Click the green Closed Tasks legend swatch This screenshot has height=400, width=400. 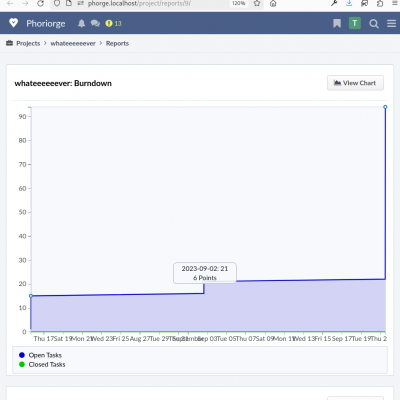pyautogui.click(x=22, y=364)
